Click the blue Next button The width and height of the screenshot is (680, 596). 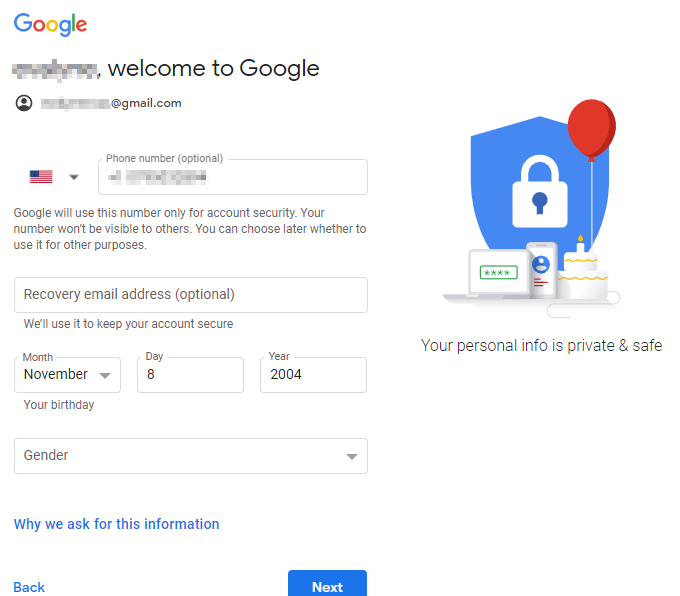click(x=327, y=583)
